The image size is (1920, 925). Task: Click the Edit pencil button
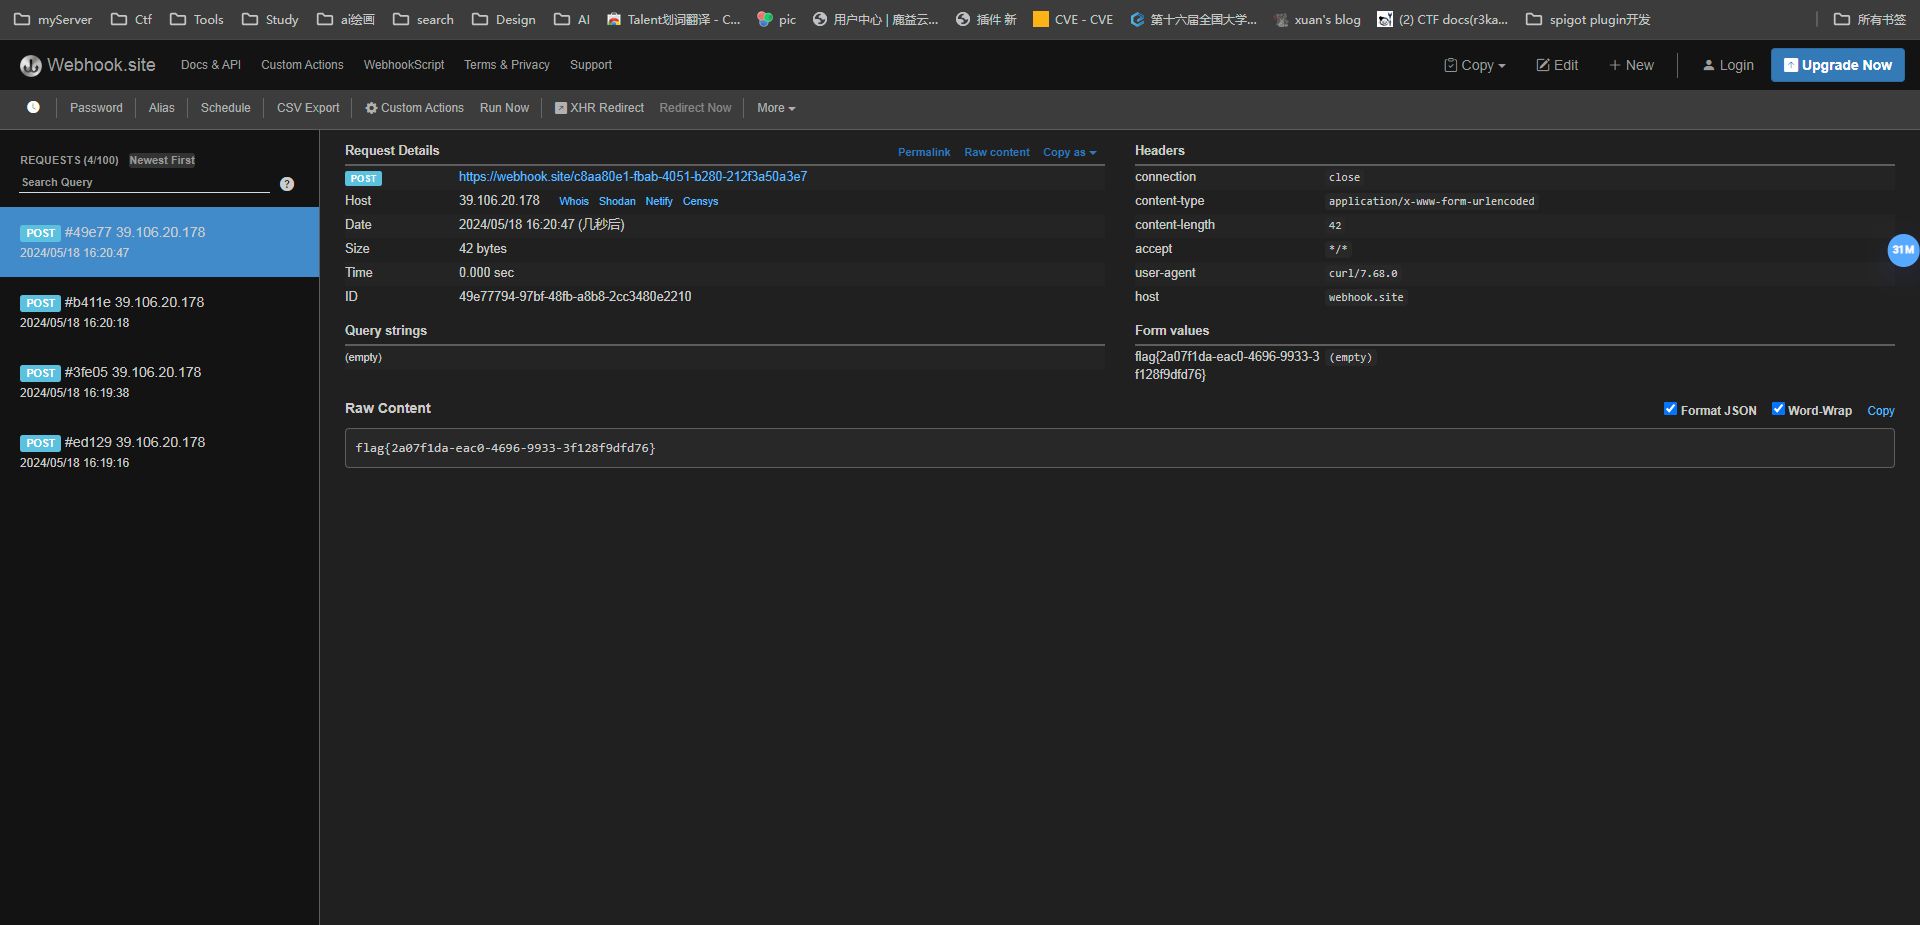click(1557, 65)
